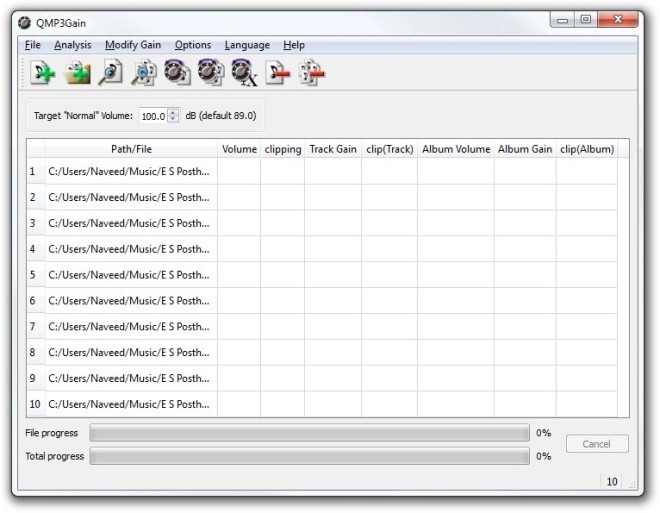Apply Constant Gain using the toolbar icon
660x513 pixels.
tap(244, 74)
